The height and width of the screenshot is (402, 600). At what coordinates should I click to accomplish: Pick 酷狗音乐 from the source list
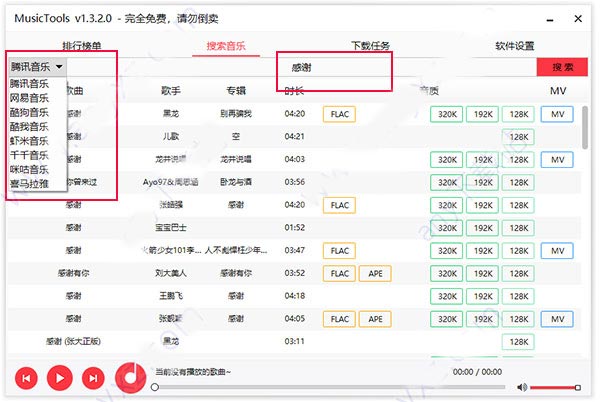[28, 113]
